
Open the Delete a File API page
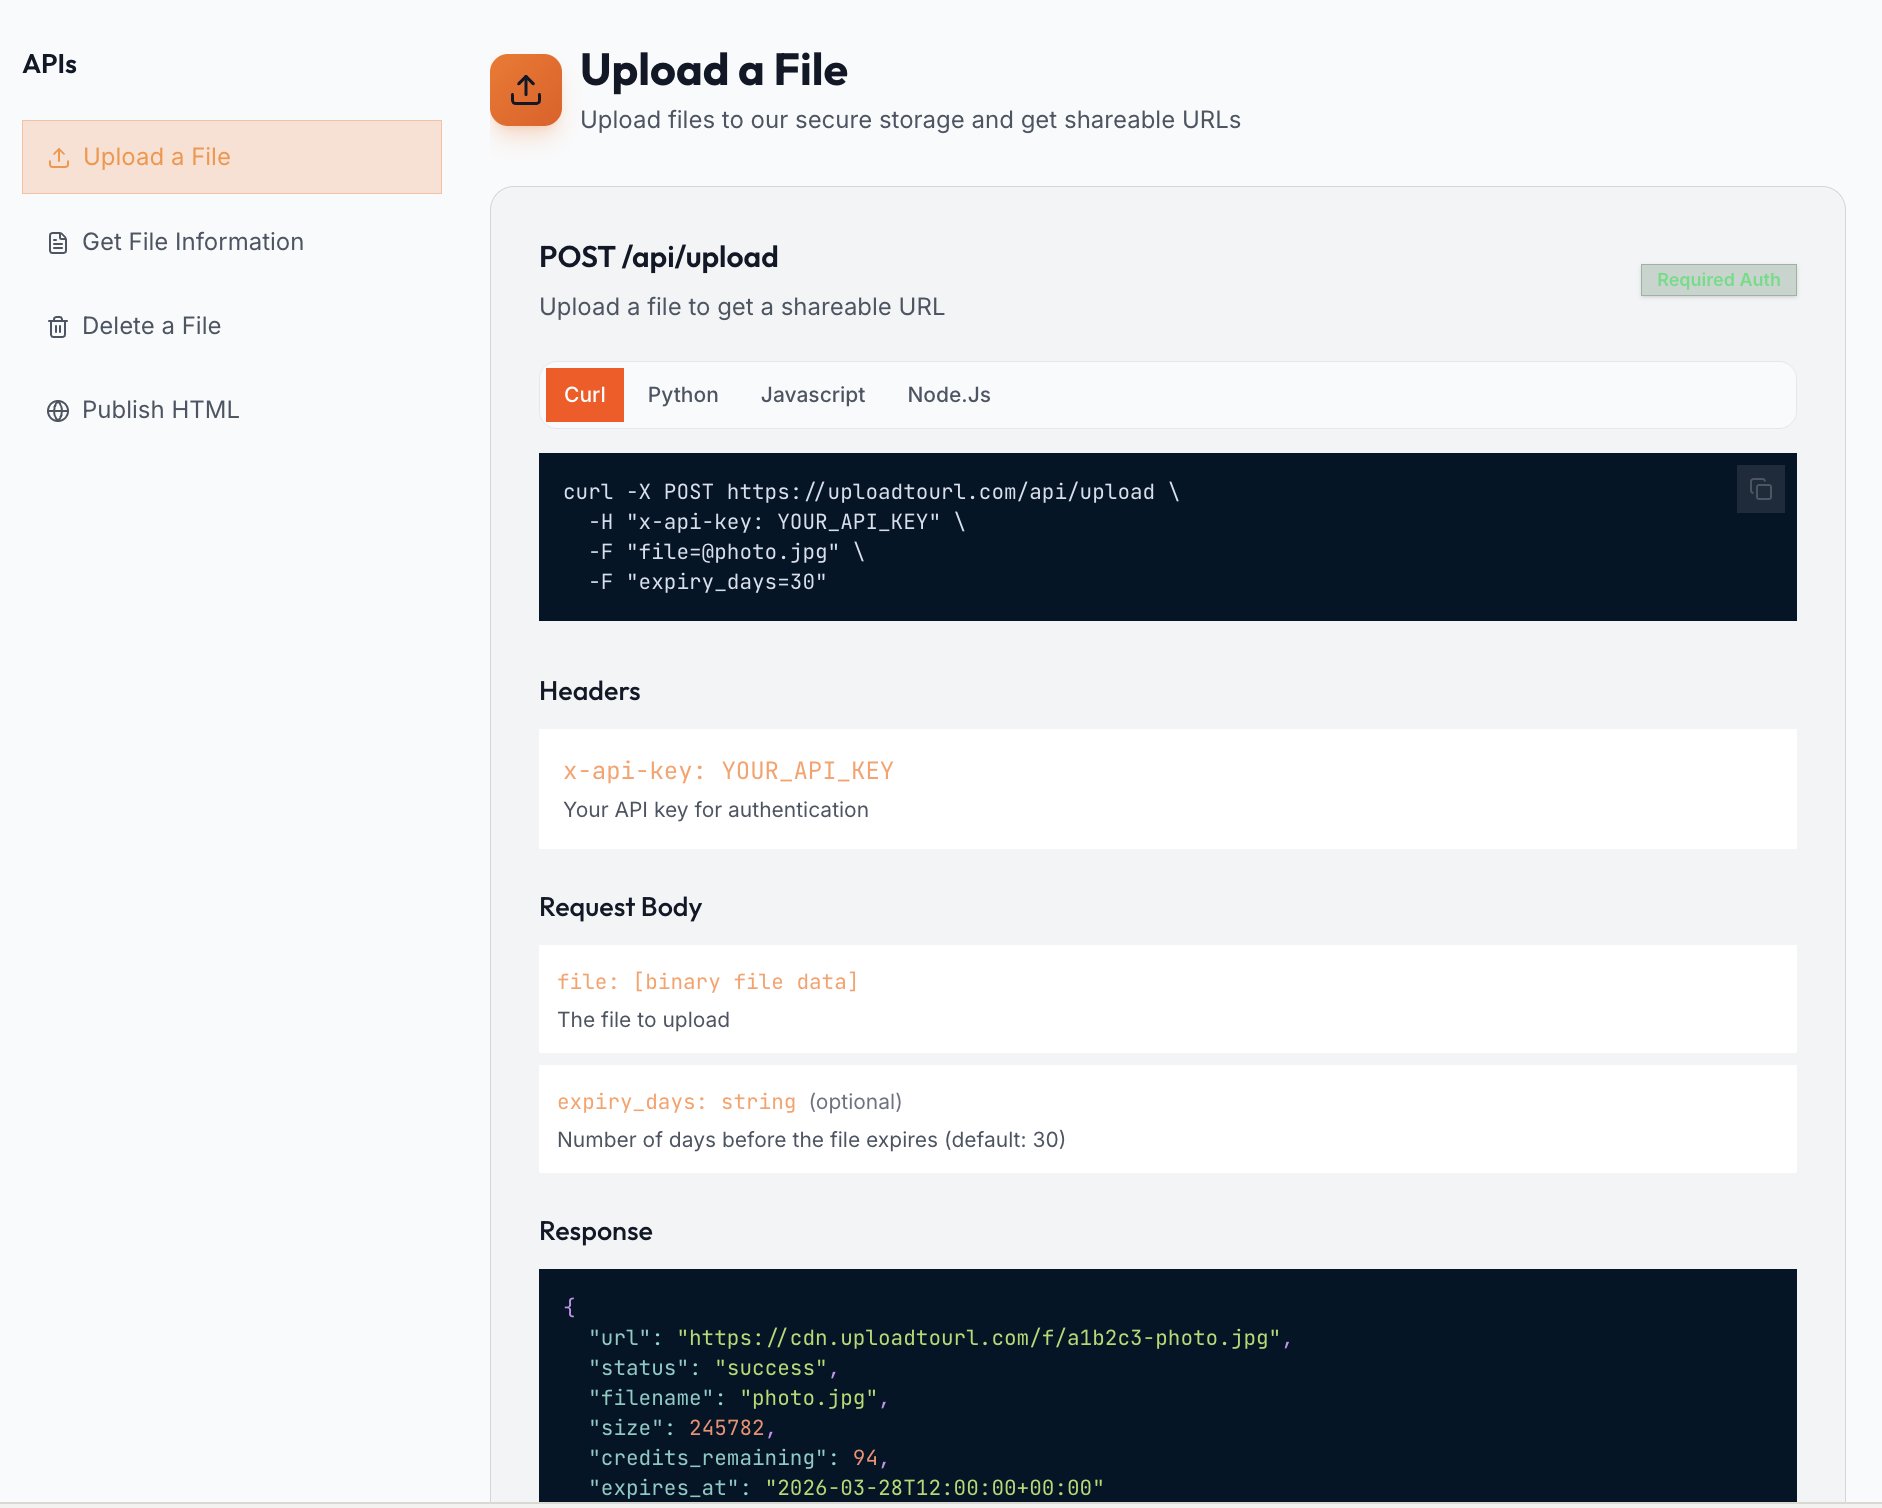(x=232, y=326)
